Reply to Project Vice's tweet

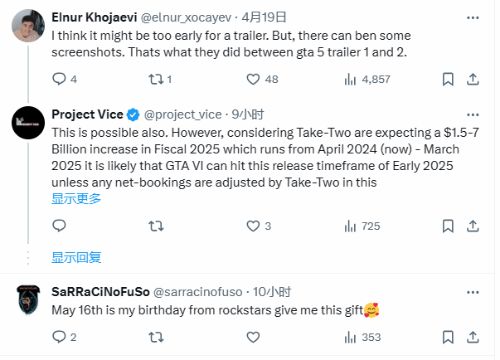59,226
